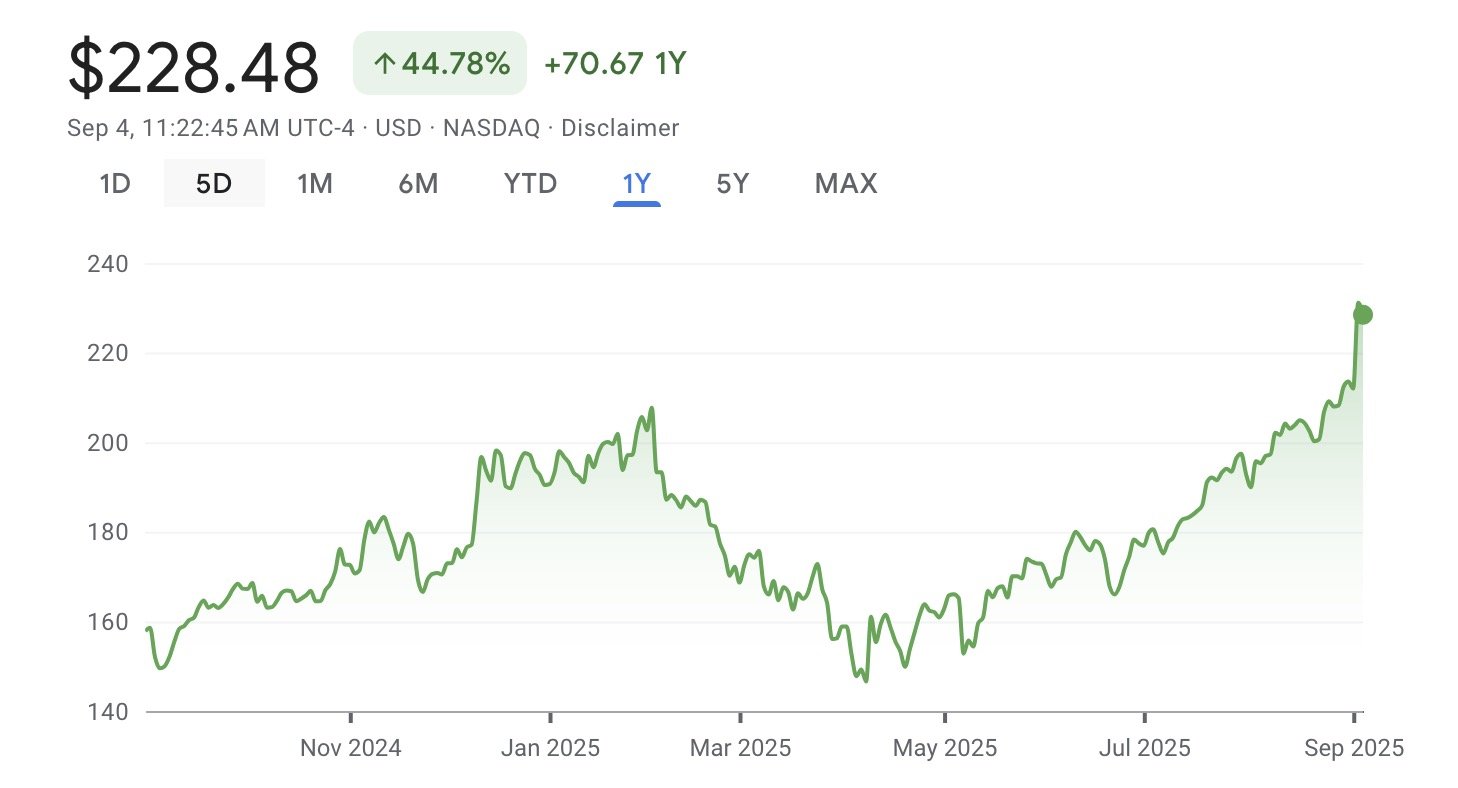Open the Disclaimer link

tap(620, 128)
